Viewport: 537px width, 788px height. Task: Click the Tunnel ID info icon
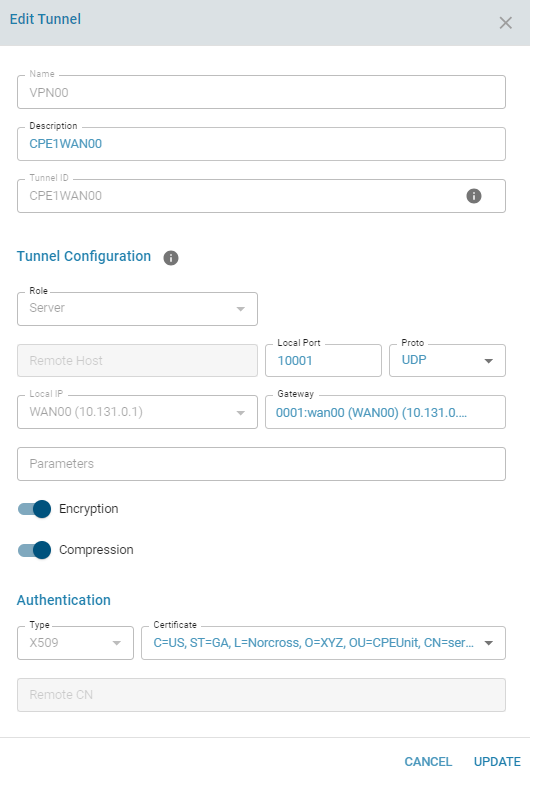[x=473, y=195]
